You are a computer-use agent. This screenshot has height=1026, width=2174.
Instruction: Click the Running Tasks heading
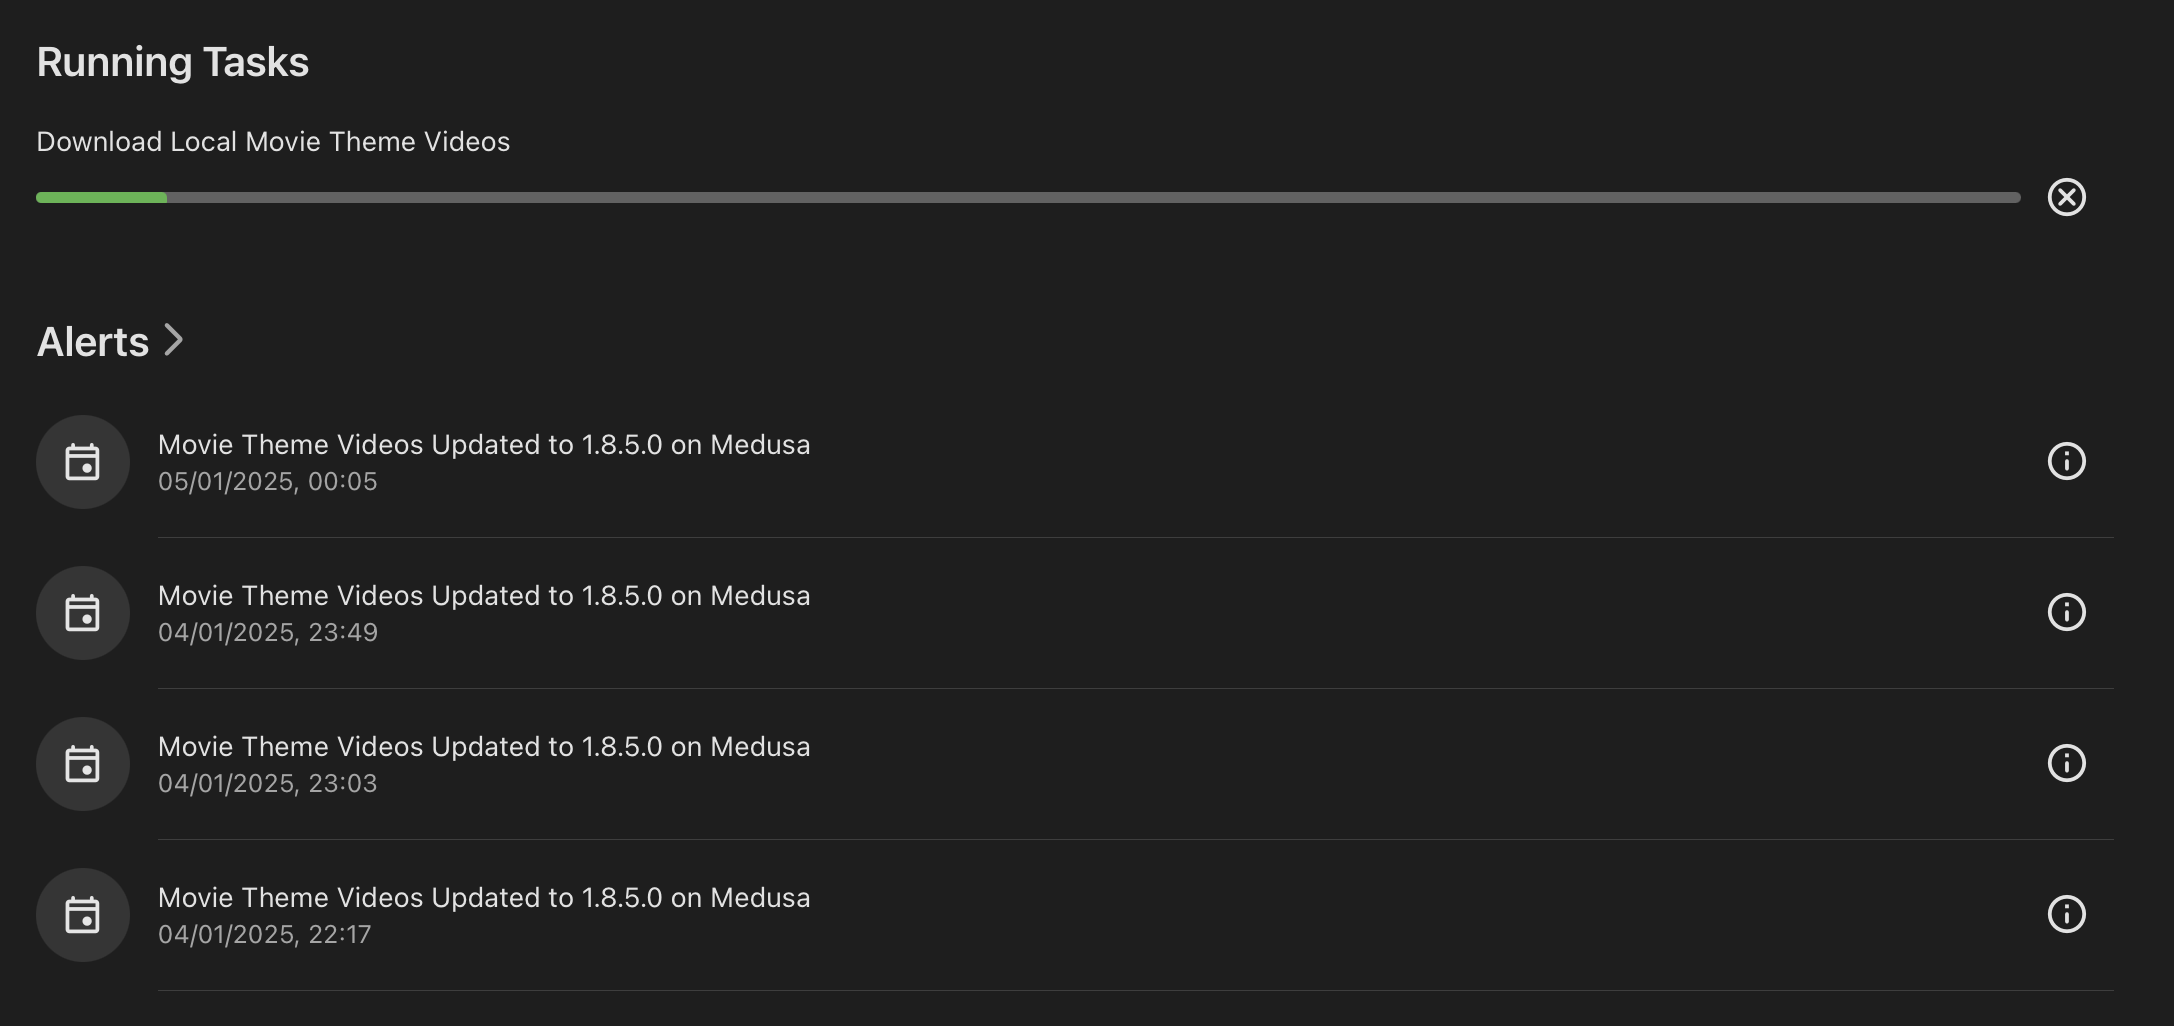pyautogui.click(x=173, y=62)
